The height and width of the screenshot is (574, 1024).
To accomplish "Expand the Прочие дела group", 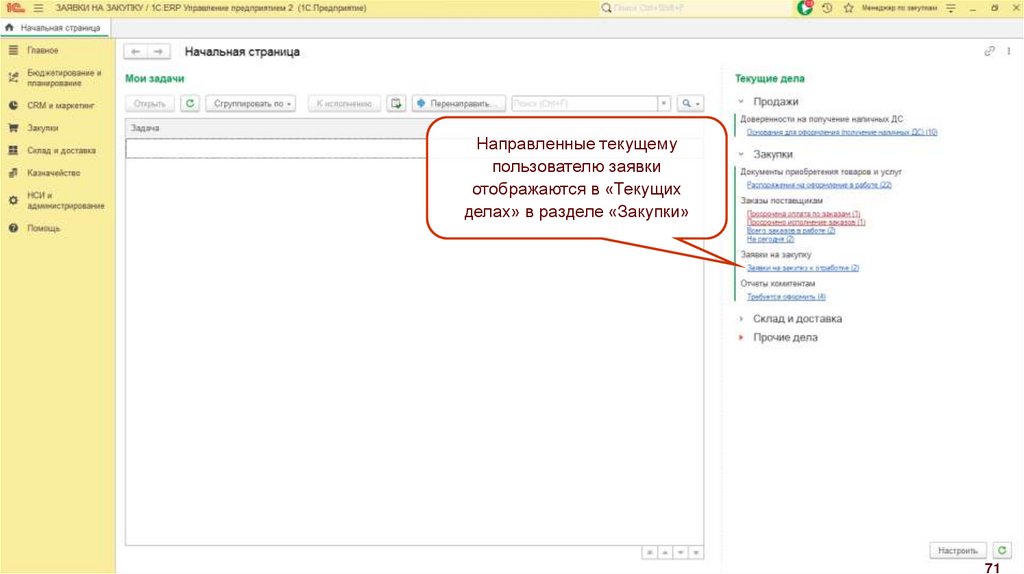I will (741, 338).
